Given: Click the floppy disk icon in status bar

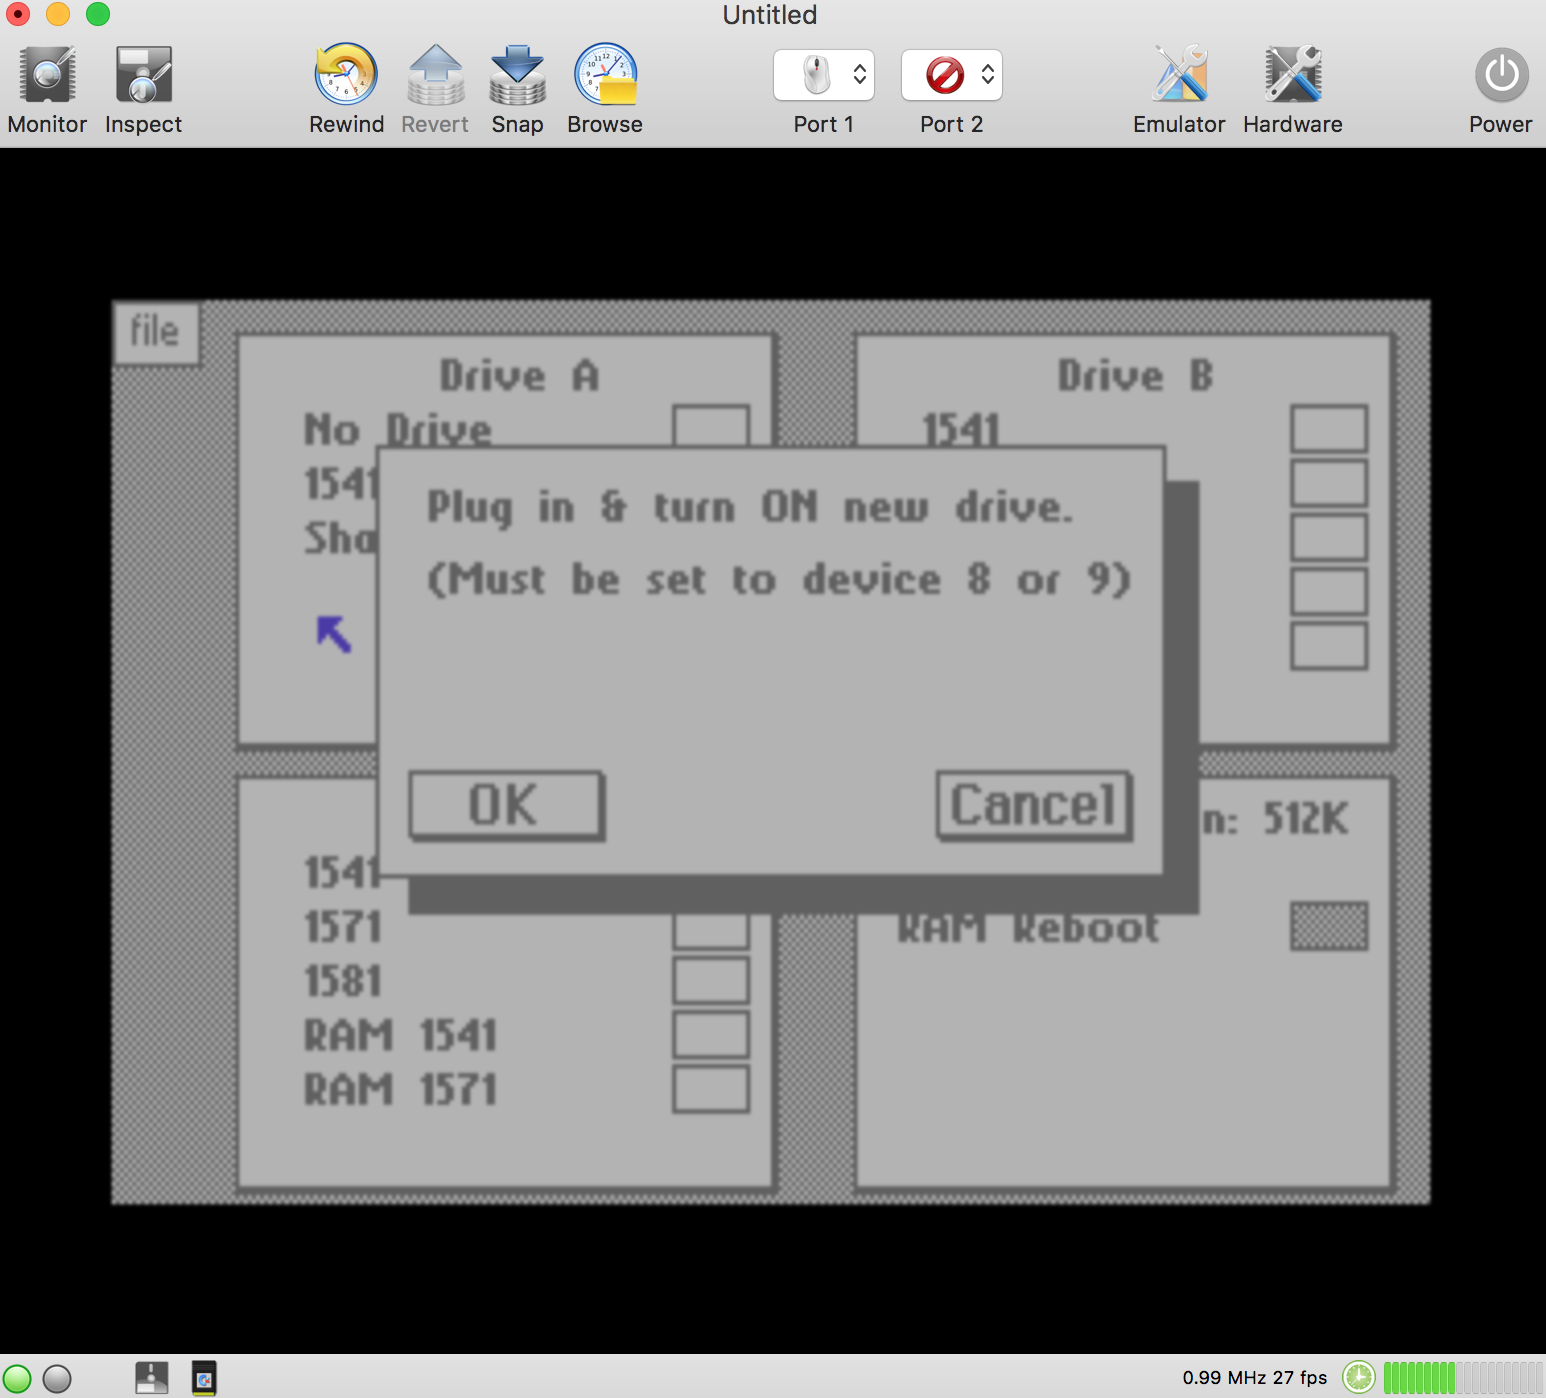Looking at the screenshot, I should (x=151, y=1378).
